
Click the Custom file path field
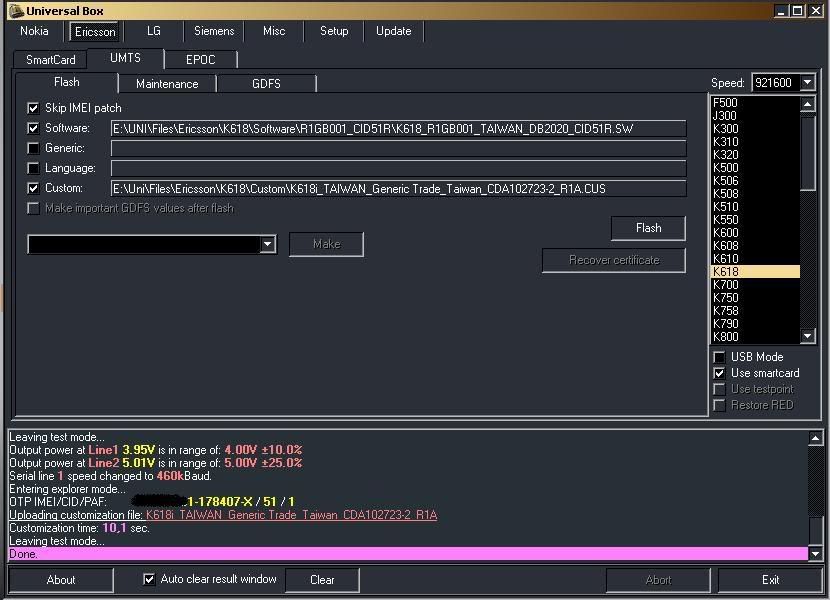[x=399, y=189]
